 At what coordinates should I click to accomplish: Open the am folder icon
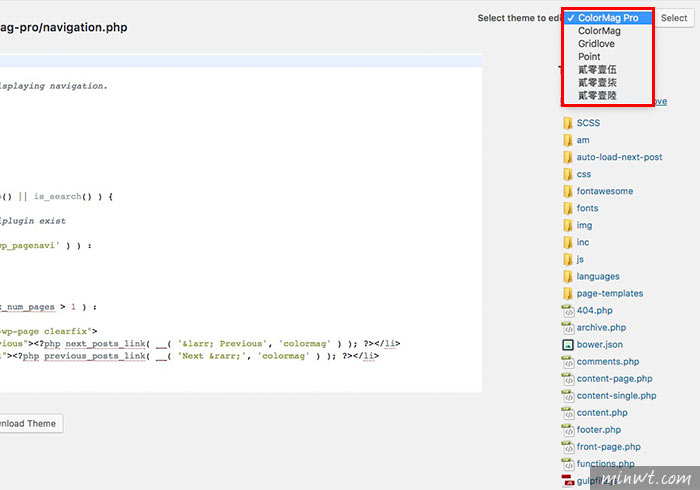point(567,140)
